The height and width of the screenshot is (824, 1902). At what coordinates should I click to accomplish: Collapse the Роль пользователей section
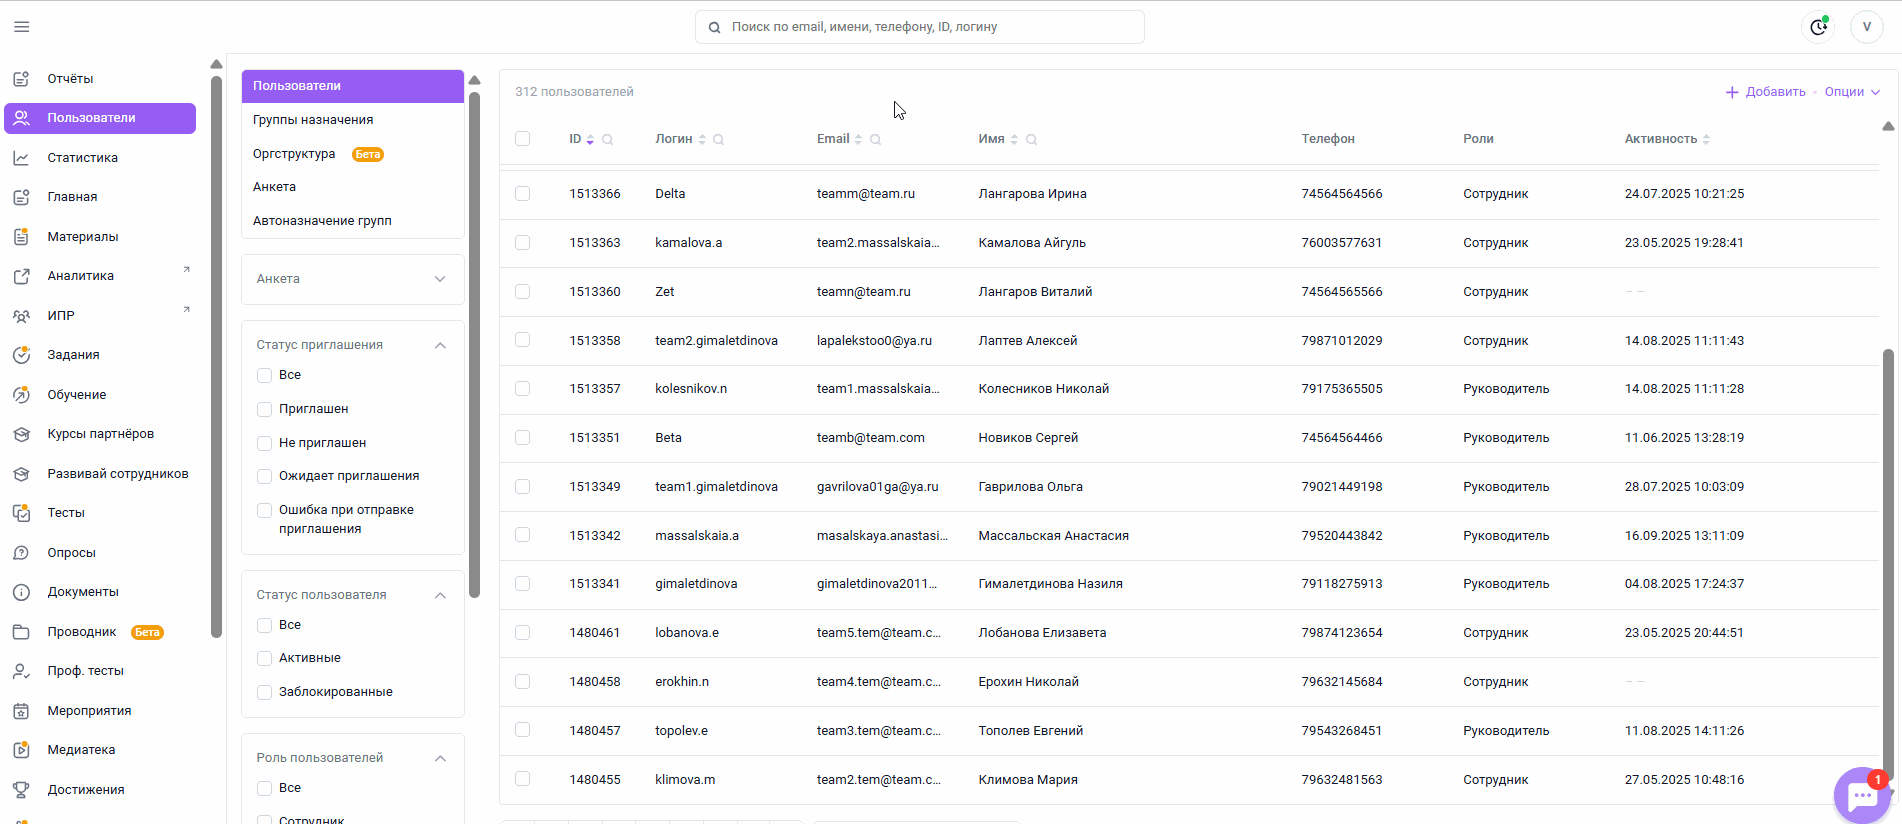coord(440,758)
